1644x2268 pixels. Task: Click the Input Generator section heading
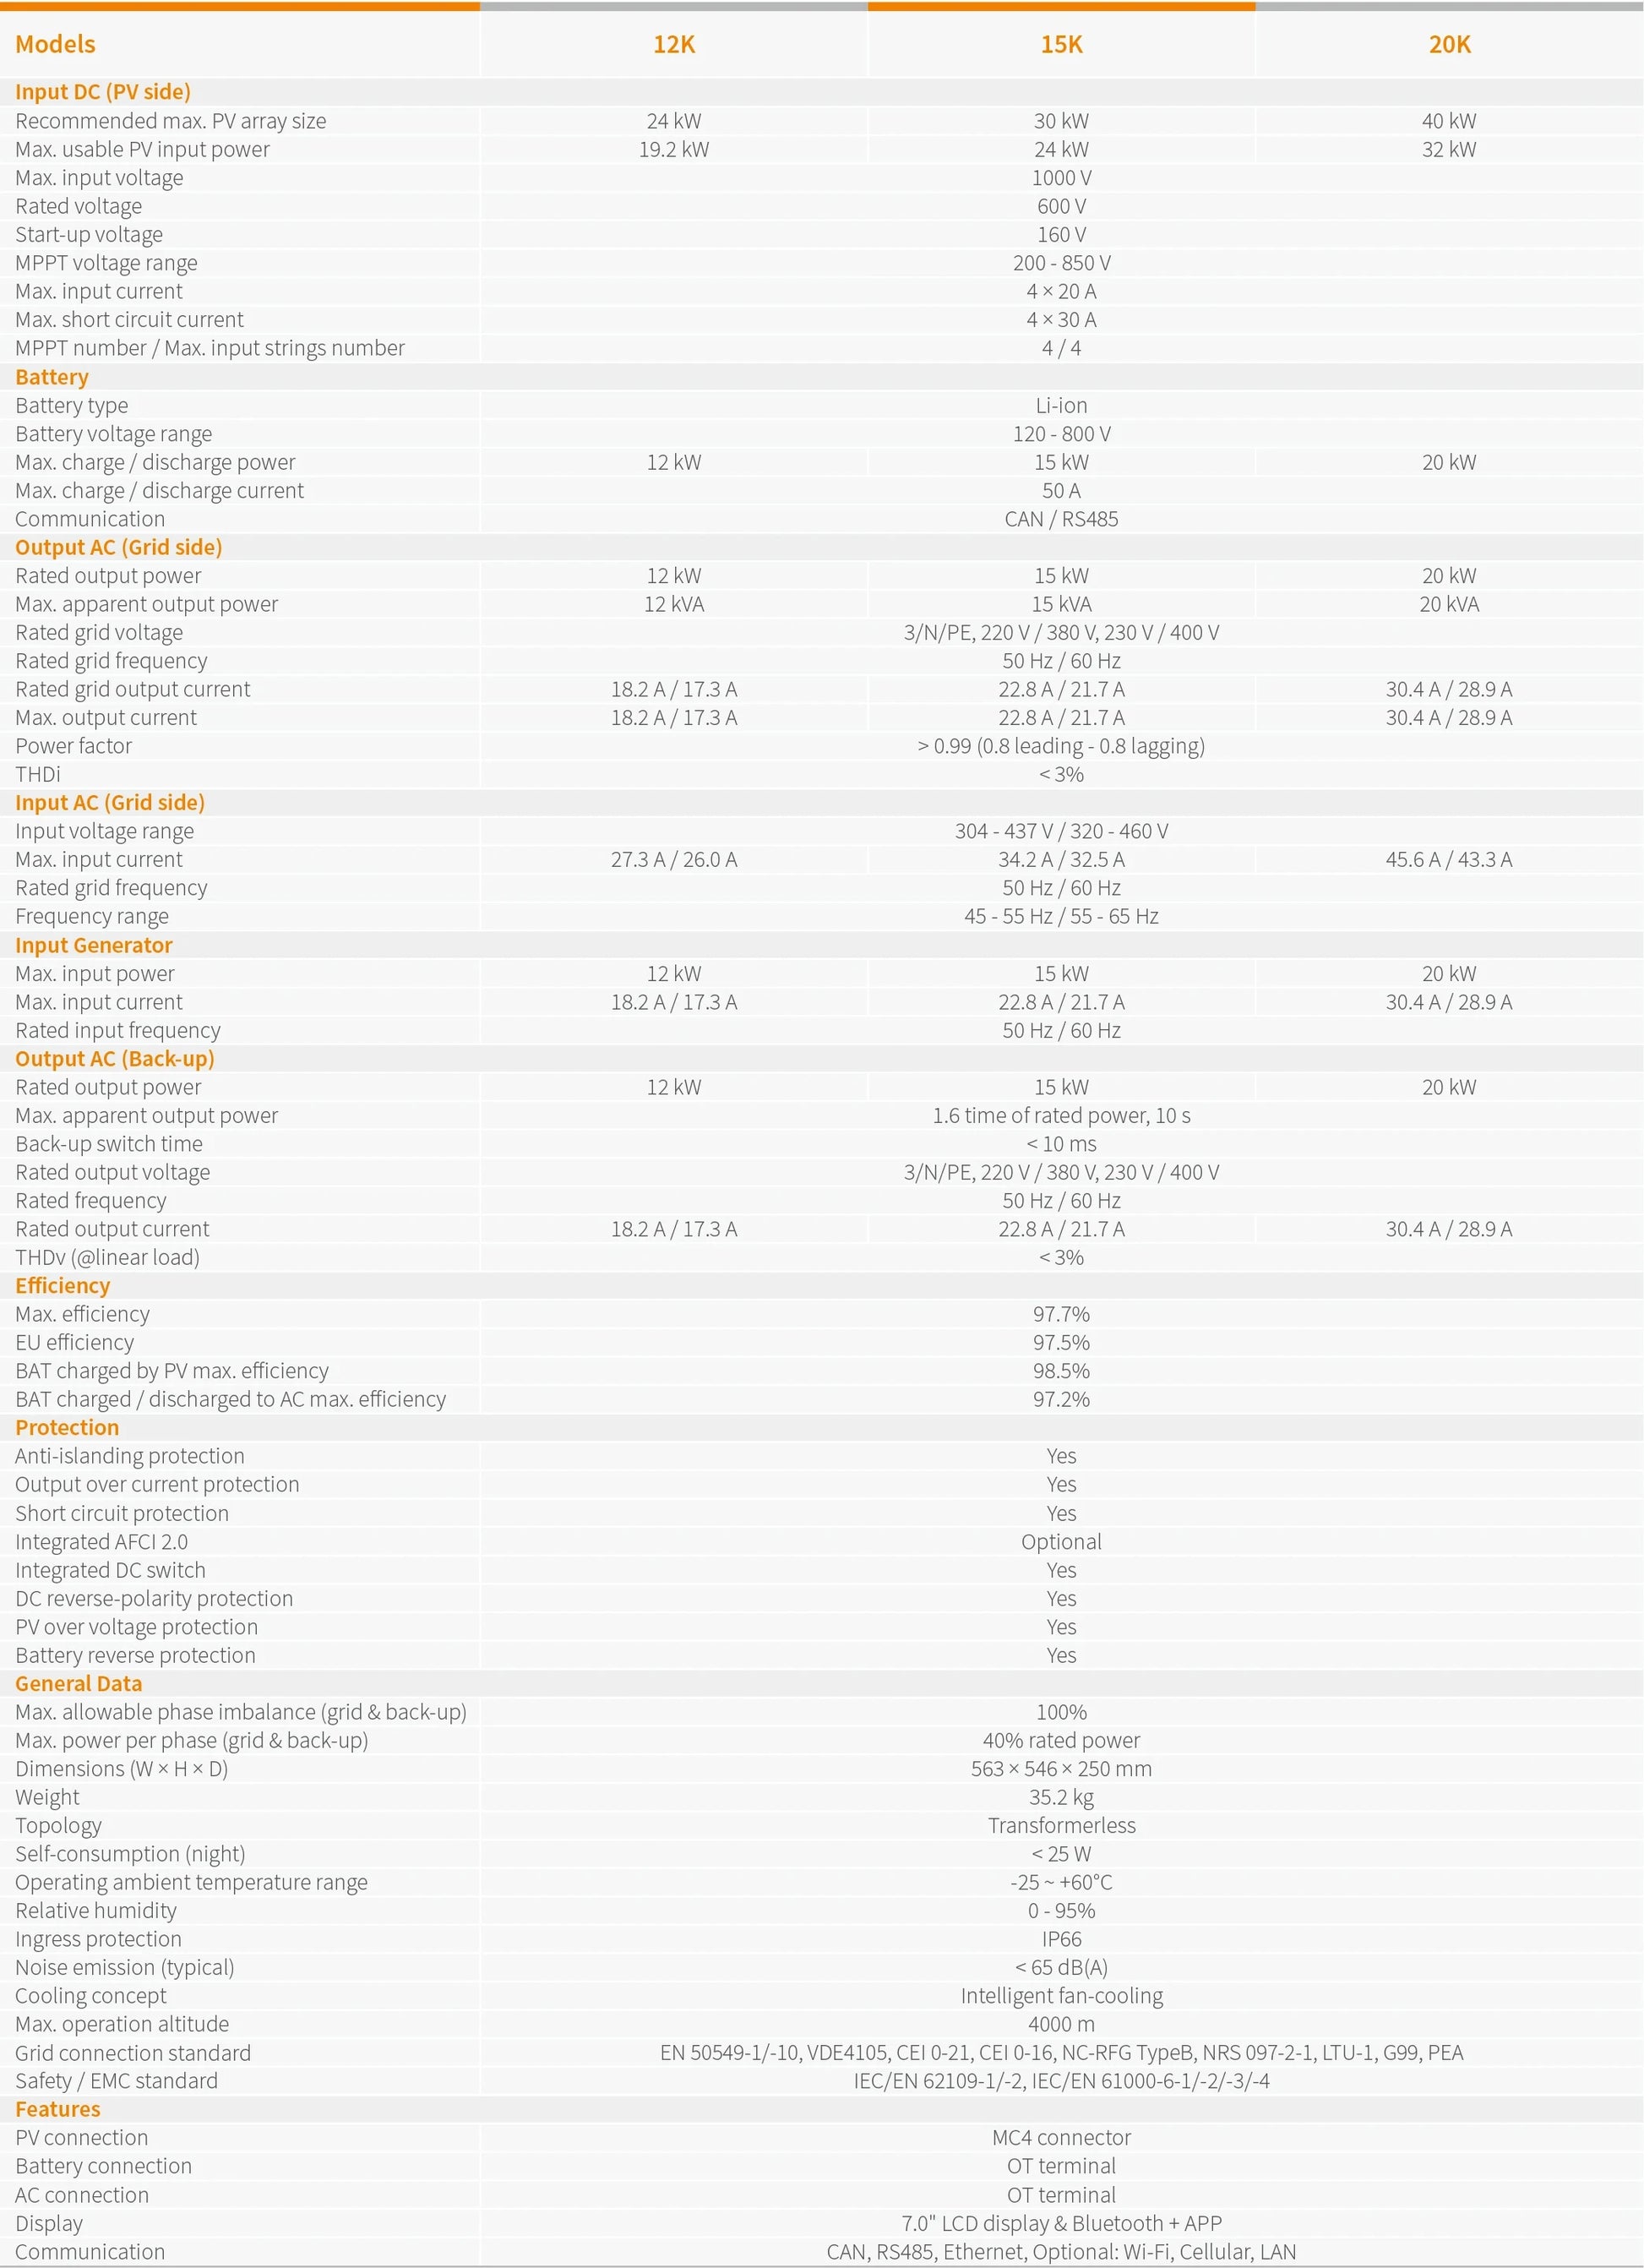click(93, 945)
